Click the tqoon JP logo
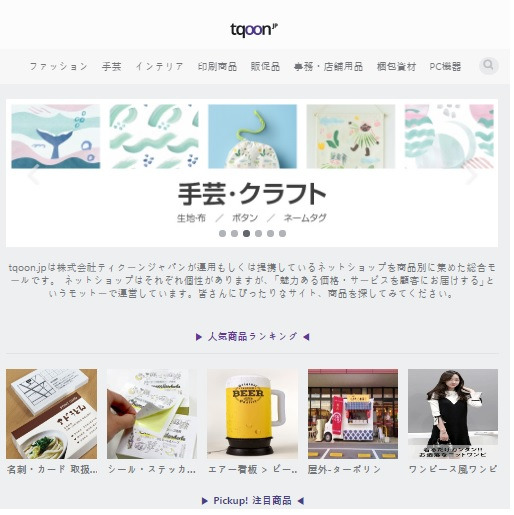This screenshot has height=515, width=514. coord(254,30)
